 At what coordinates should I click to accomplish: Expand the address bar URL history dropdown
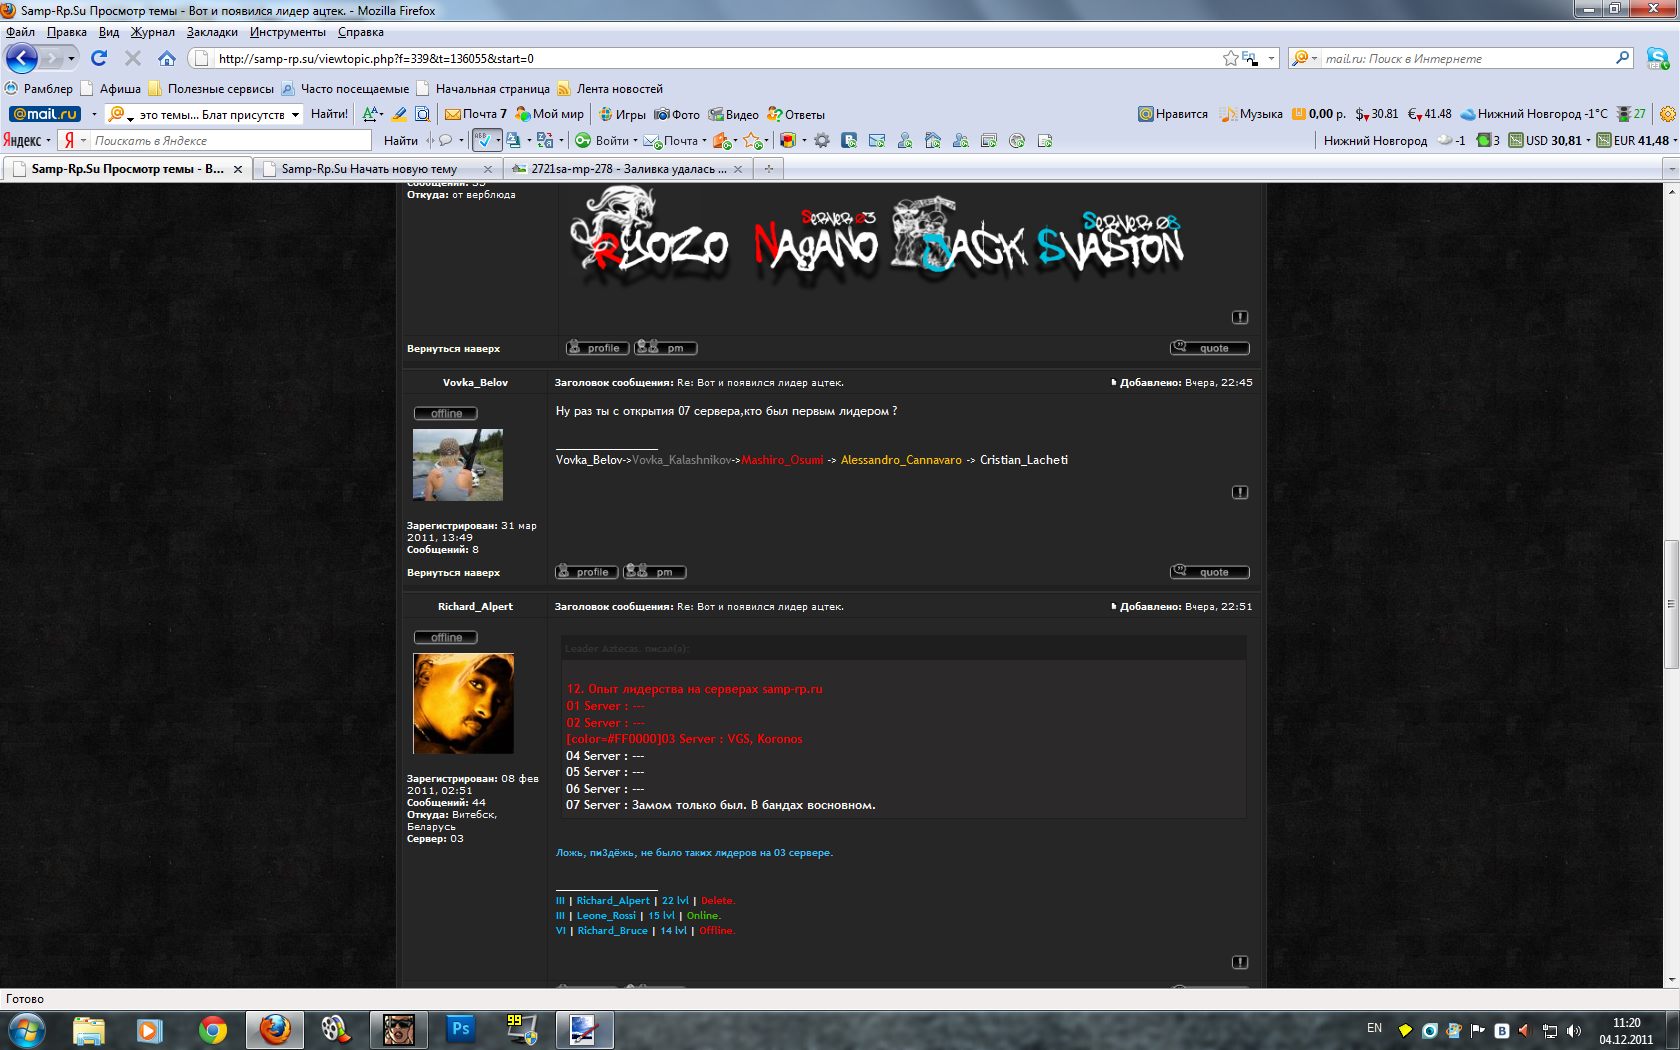tap(1271, 58)
